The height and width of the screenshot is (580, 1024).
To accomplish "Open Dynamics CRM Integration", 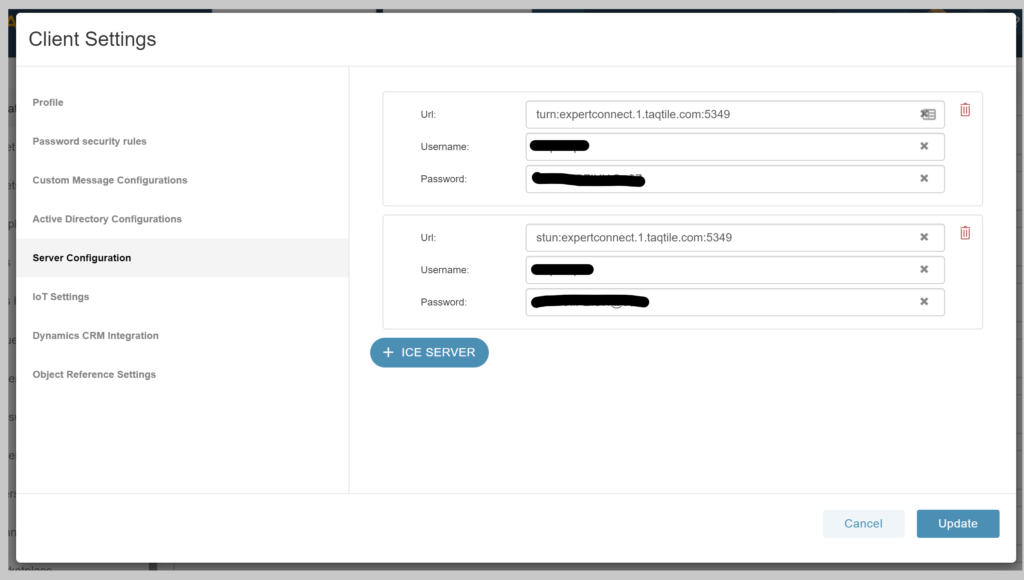I will (x=95, y=335).
